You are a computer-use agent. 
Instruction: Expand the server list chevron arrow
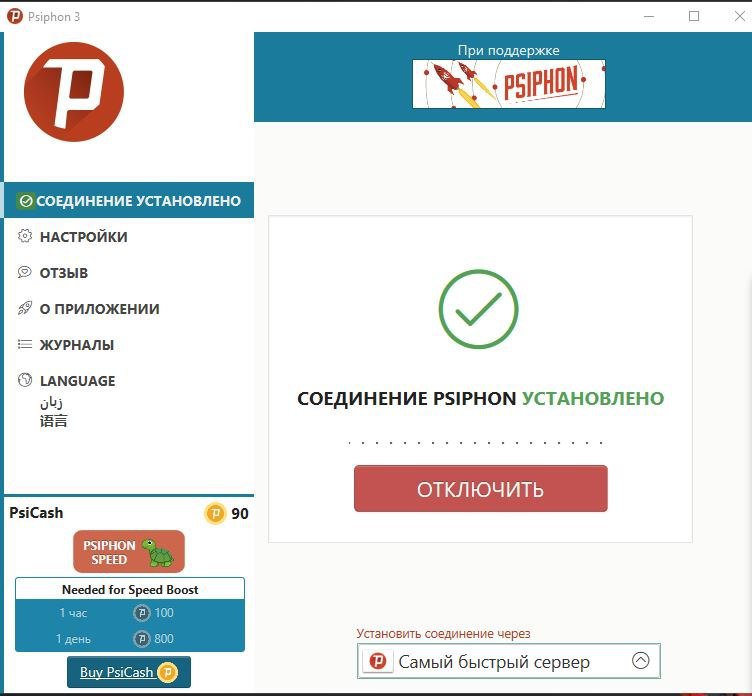click(640, 661)
